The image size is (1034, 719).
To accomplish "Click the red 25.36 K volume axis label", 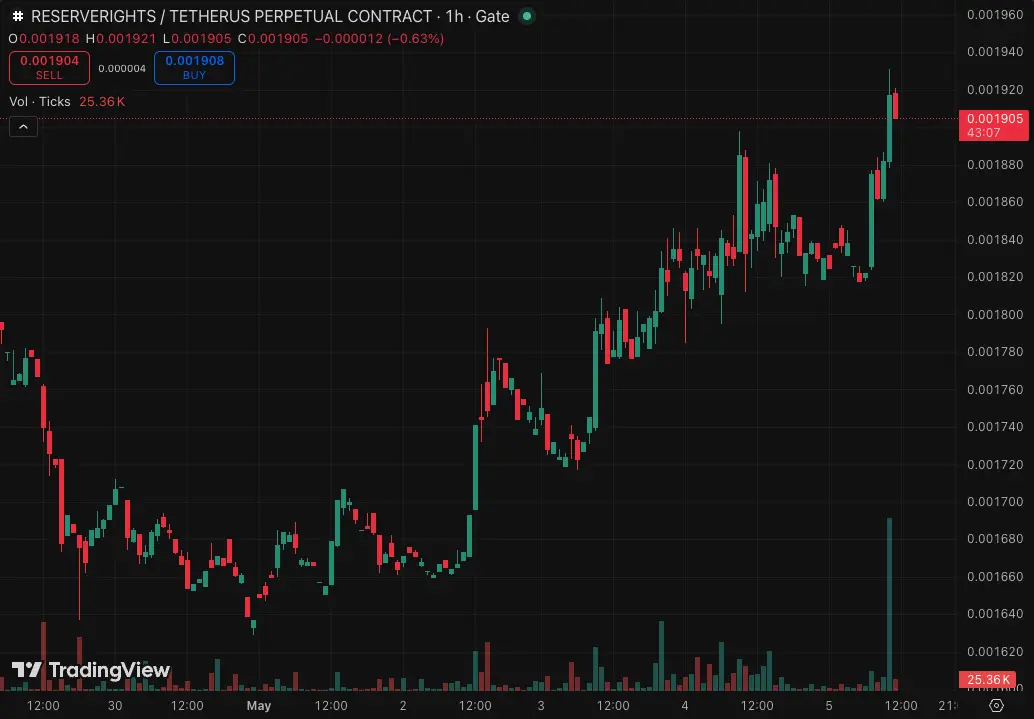I will (988, 679).
